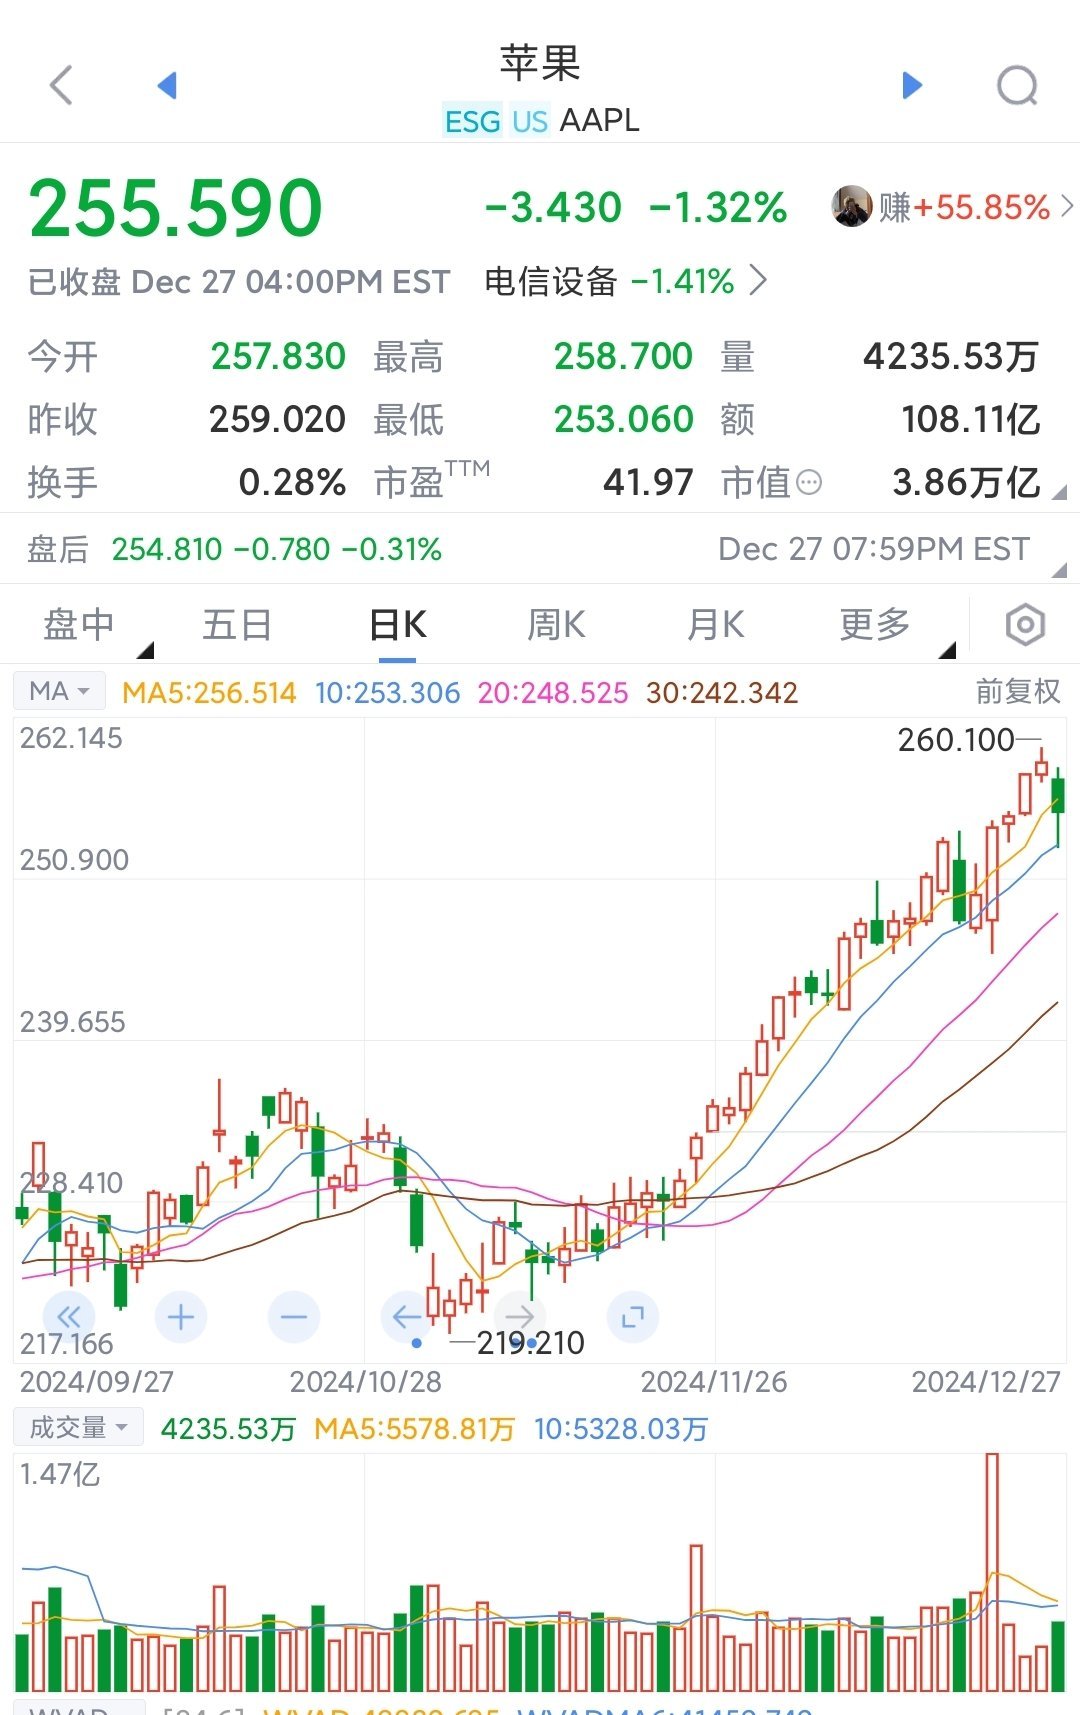The width and height of the screenshot is (1080, 1715).
Task: Jump to earliest chart data
Action: click(69, 1317)
